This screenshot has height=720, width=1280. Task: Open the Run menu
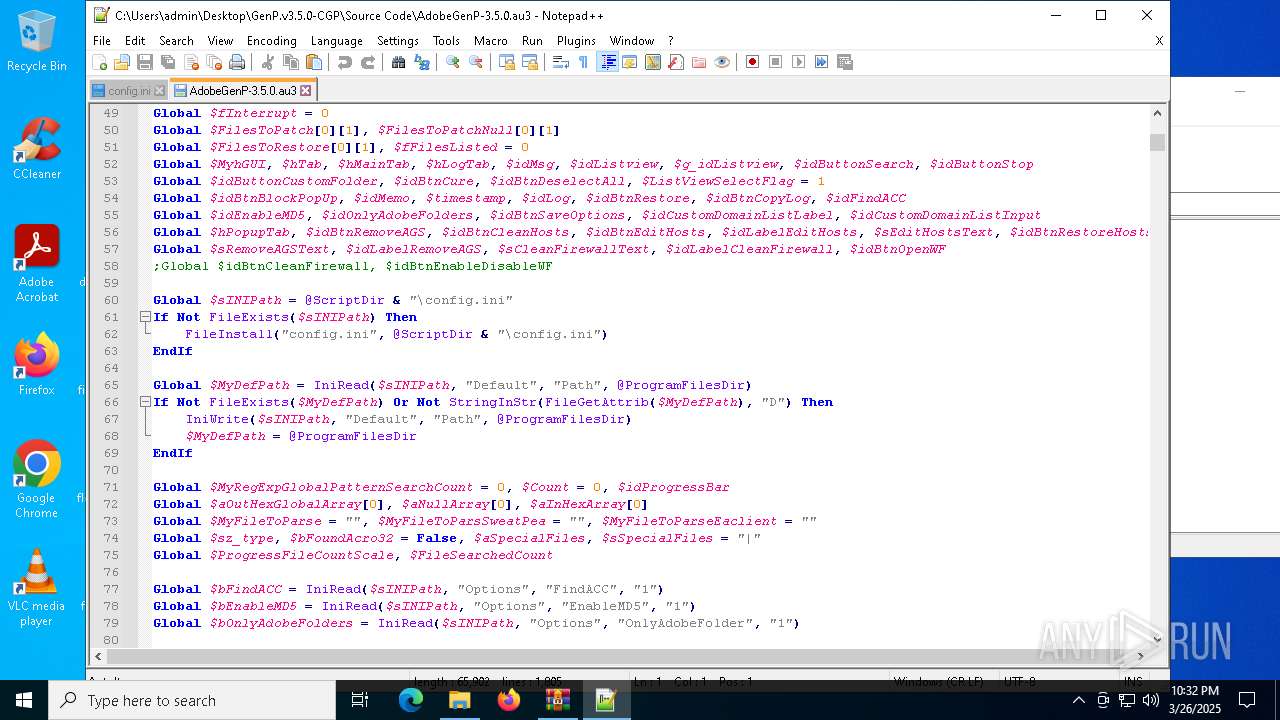point(532,41)
